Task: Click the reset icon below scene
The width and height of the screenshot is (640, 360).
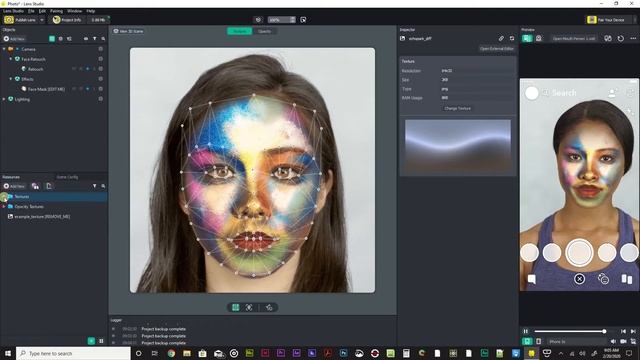Action: (269, 307)
